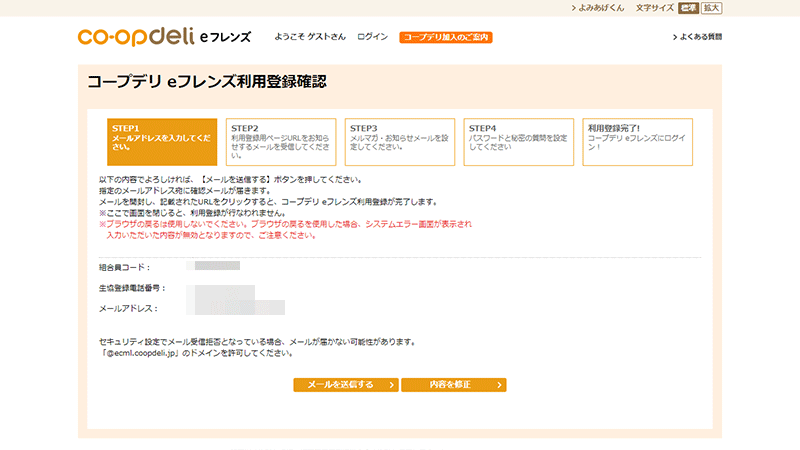Click the ようこそ ゲストさん text
This screenshot has height=450, width=800.
[x=310, y=37]
